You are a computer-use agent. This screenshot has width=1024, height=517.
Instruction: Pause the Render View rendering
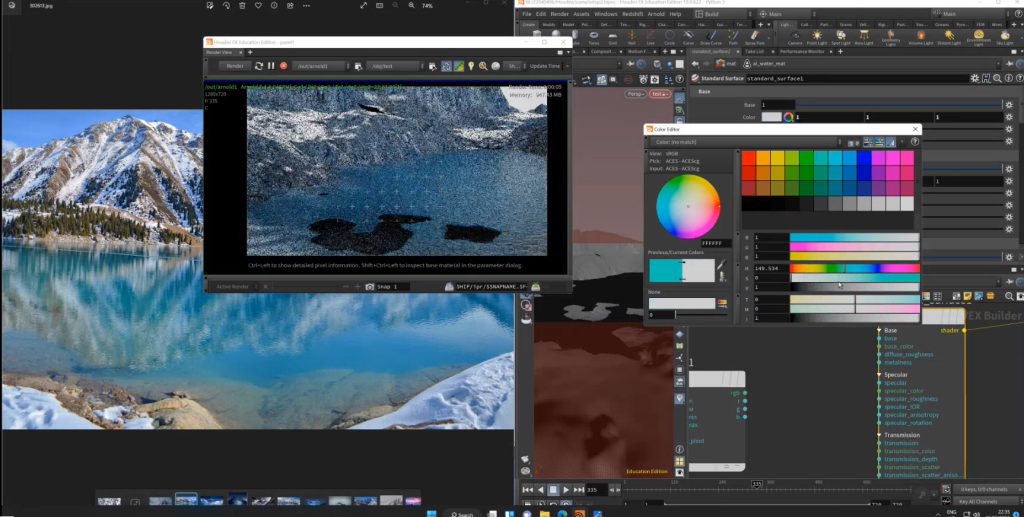(x=271, y=66)
